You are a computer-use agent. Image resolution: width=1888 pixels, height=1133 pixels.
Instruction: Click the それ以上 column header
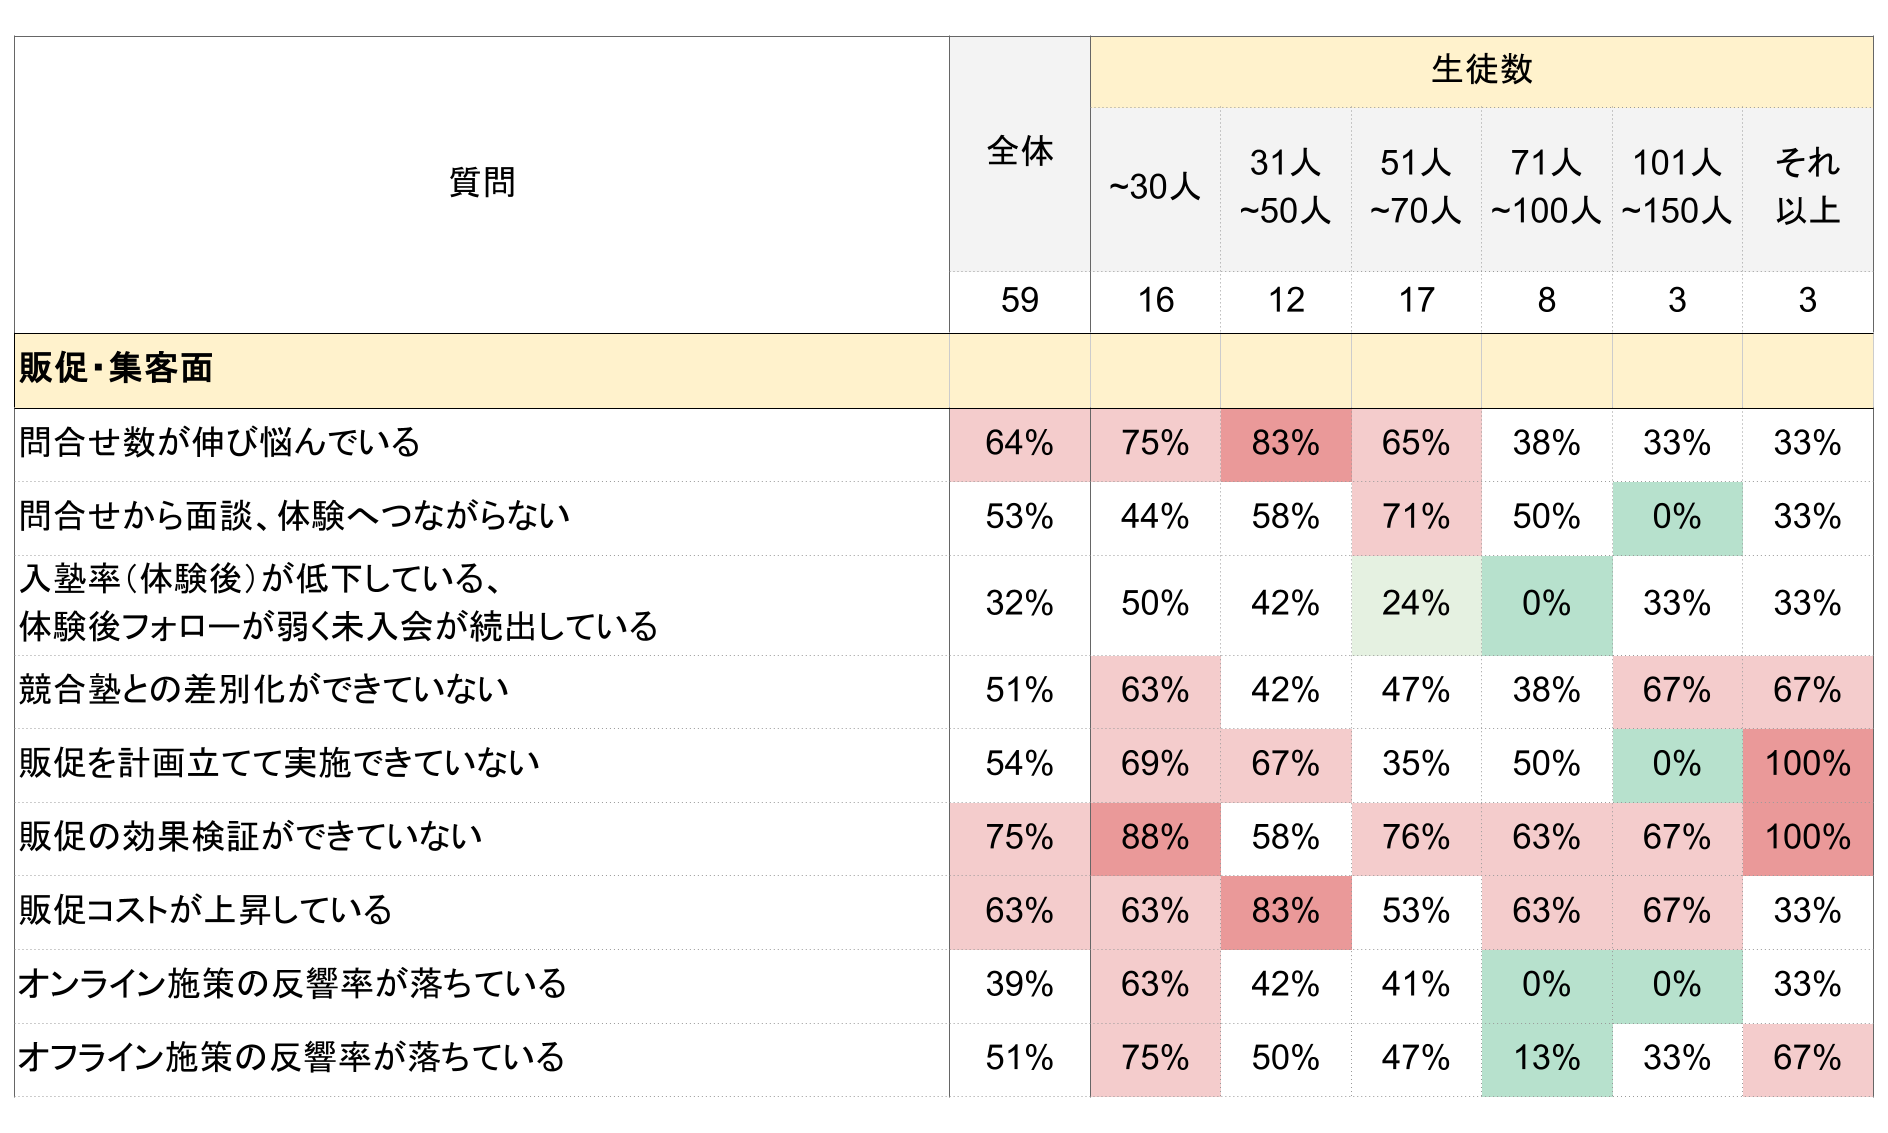click(1807, 187)
